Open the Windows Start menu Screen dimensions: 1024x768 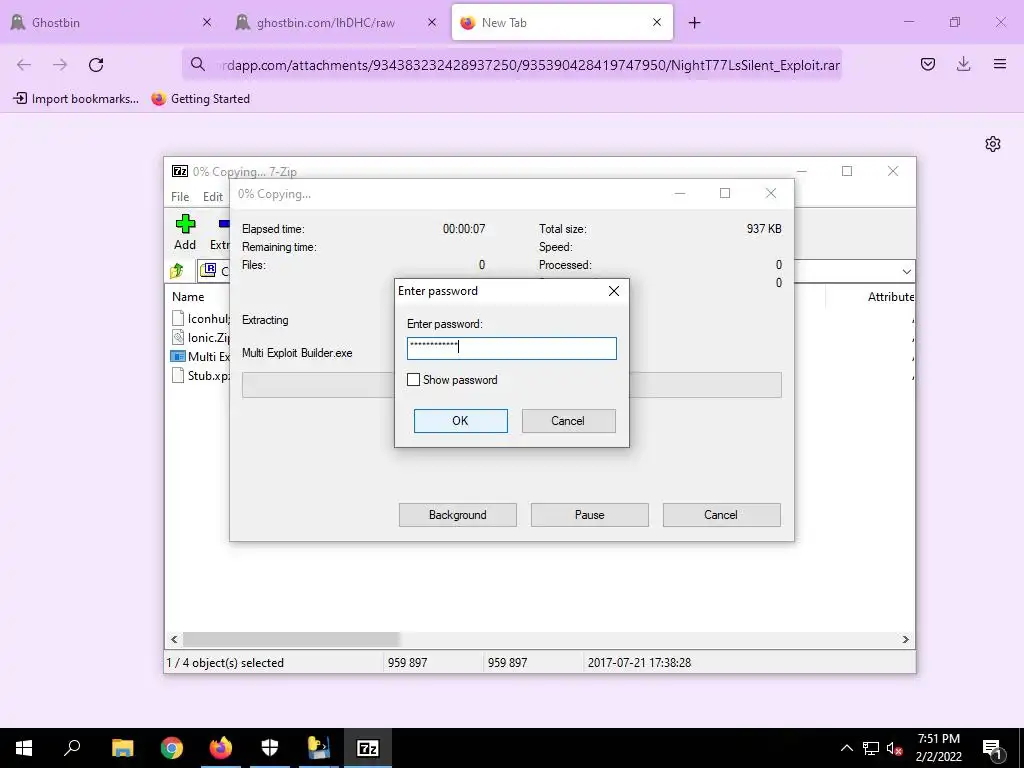[24, 748]
